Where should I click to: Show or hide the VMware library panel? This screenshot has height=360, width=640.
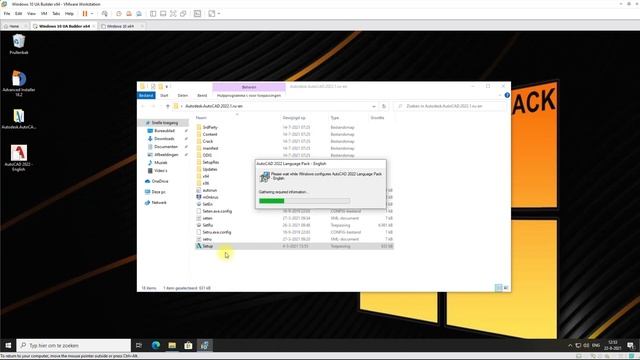point(153,13)
